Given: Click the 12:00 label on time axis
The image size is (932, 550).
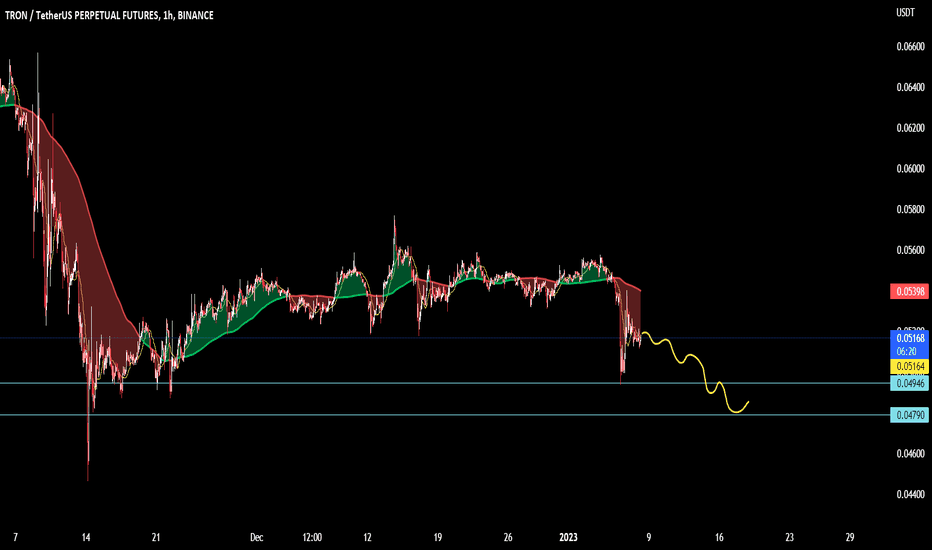Looking at the screenshot, I should [312, 538].
